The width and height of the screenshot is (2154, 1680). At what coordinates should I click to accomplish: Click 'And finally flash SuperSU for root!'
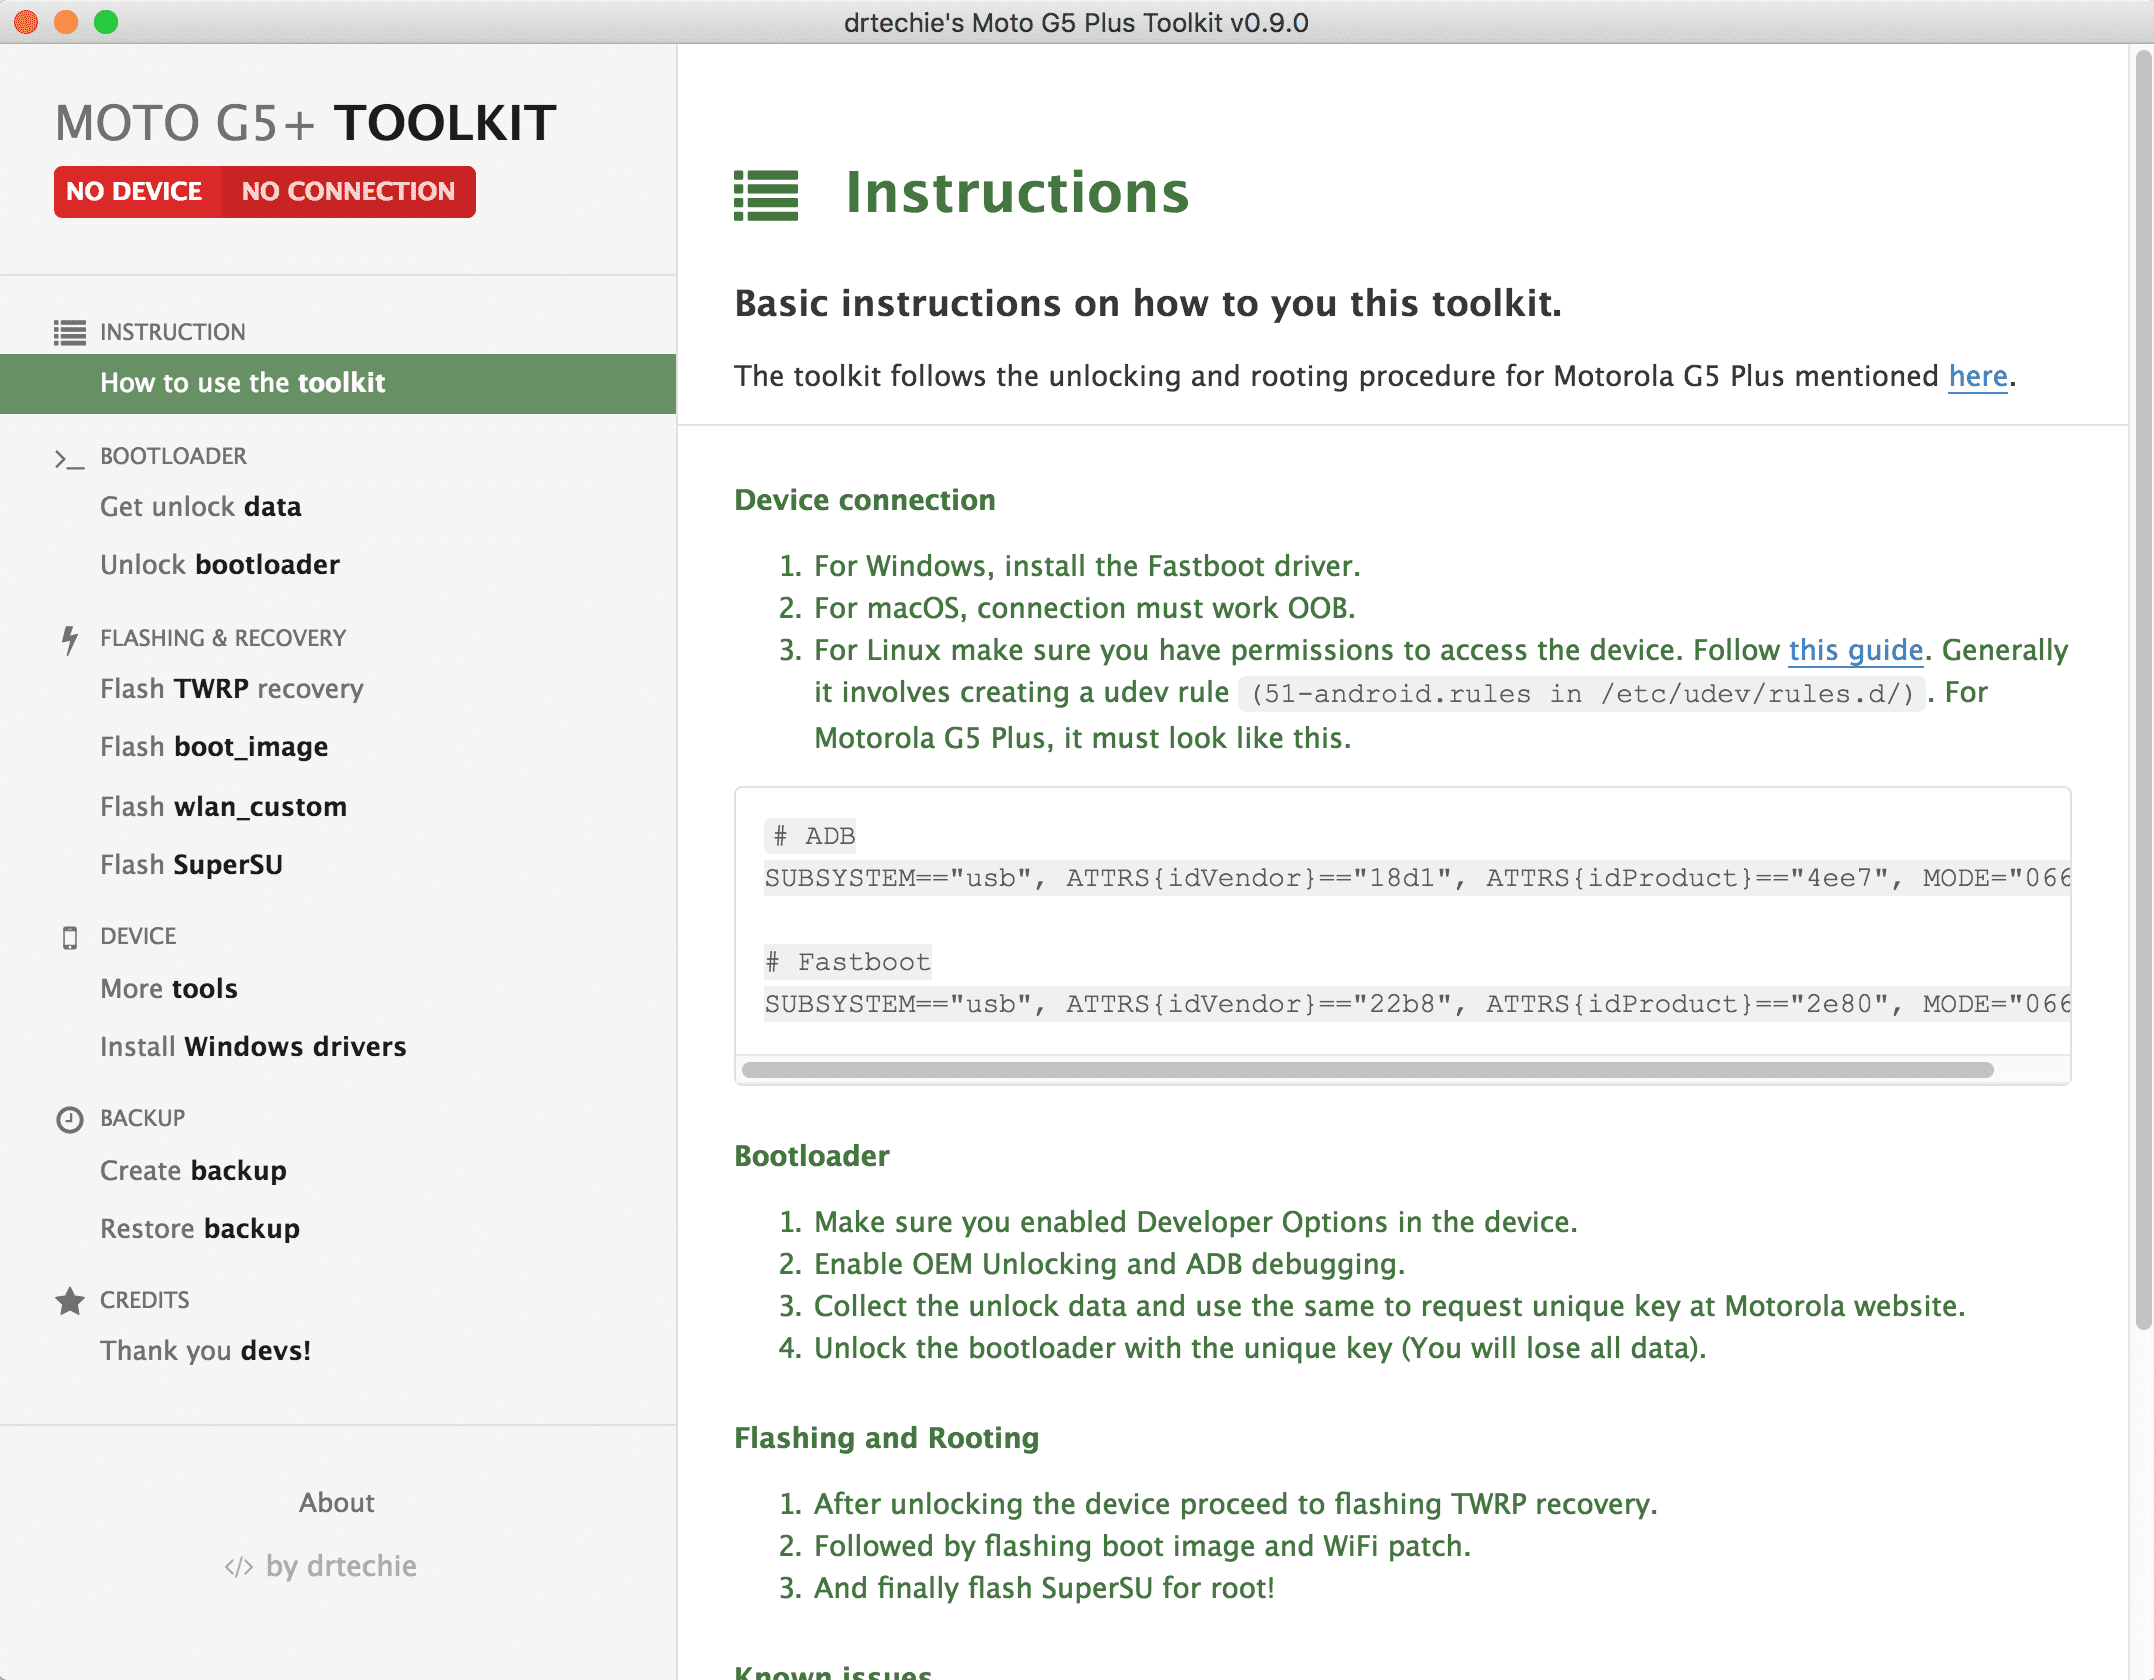click(1045, 1588)
